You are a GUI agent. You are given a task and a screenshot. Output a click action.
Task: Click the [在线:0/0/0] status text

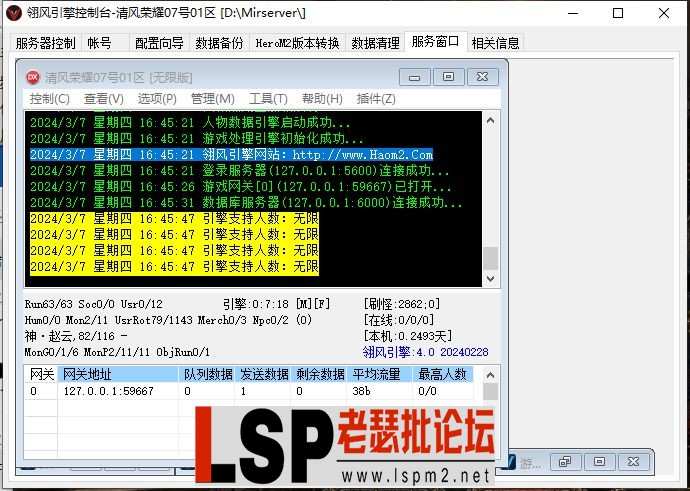pos(399,320)
